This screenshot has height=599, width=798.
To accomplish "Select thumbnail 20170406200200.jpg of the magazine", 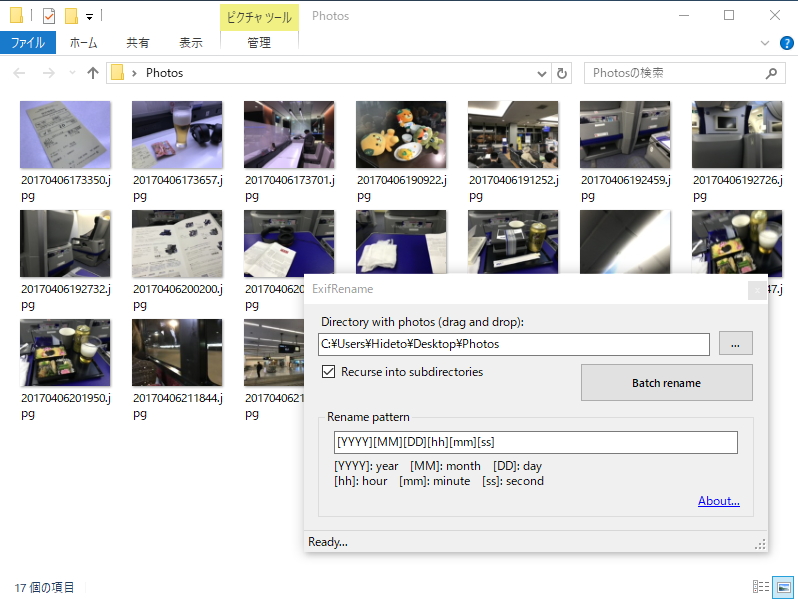I will point(177,243).
